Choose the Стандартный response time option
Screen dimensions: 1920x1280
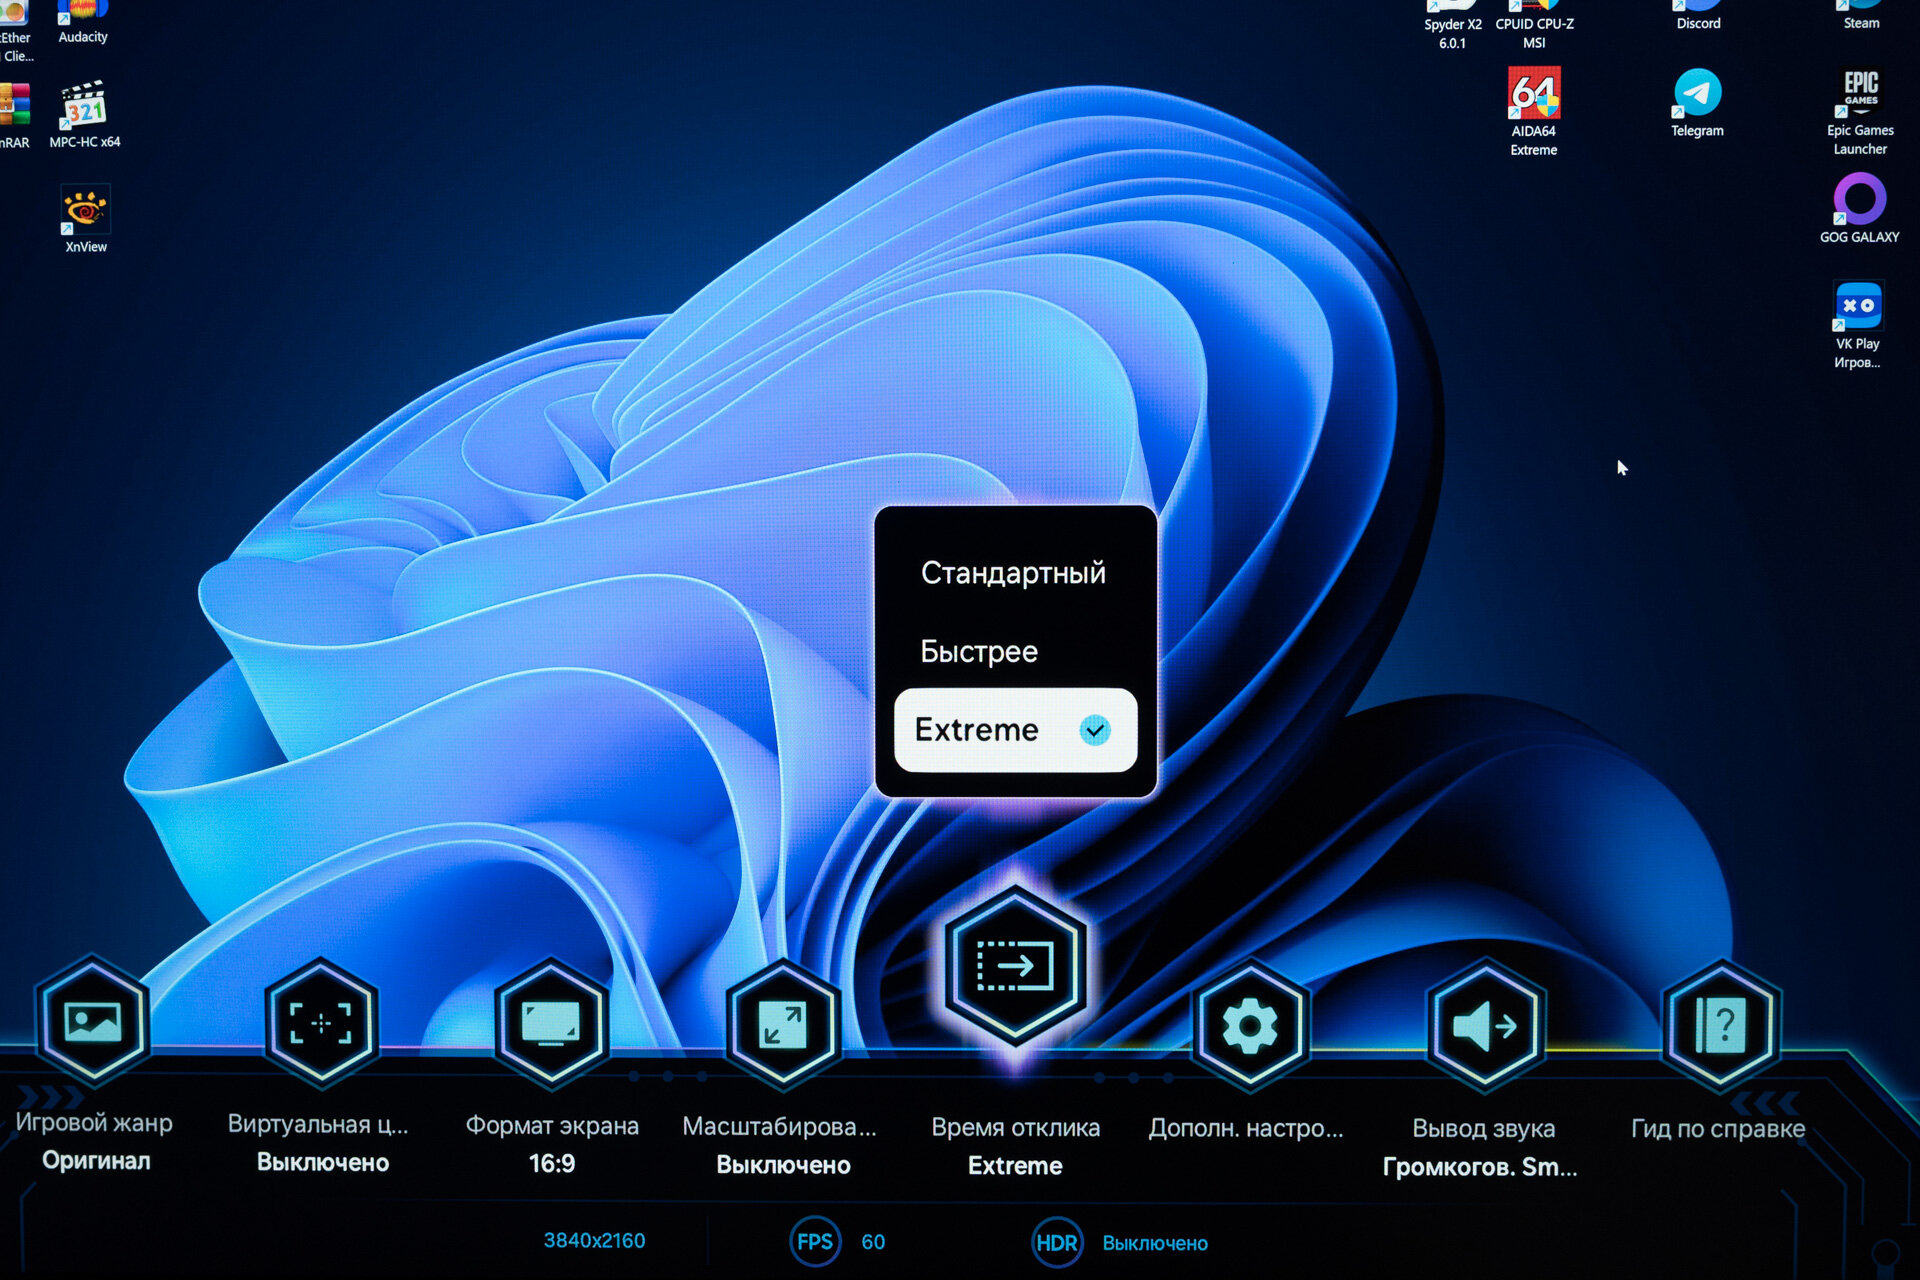tap(1014, 573)
